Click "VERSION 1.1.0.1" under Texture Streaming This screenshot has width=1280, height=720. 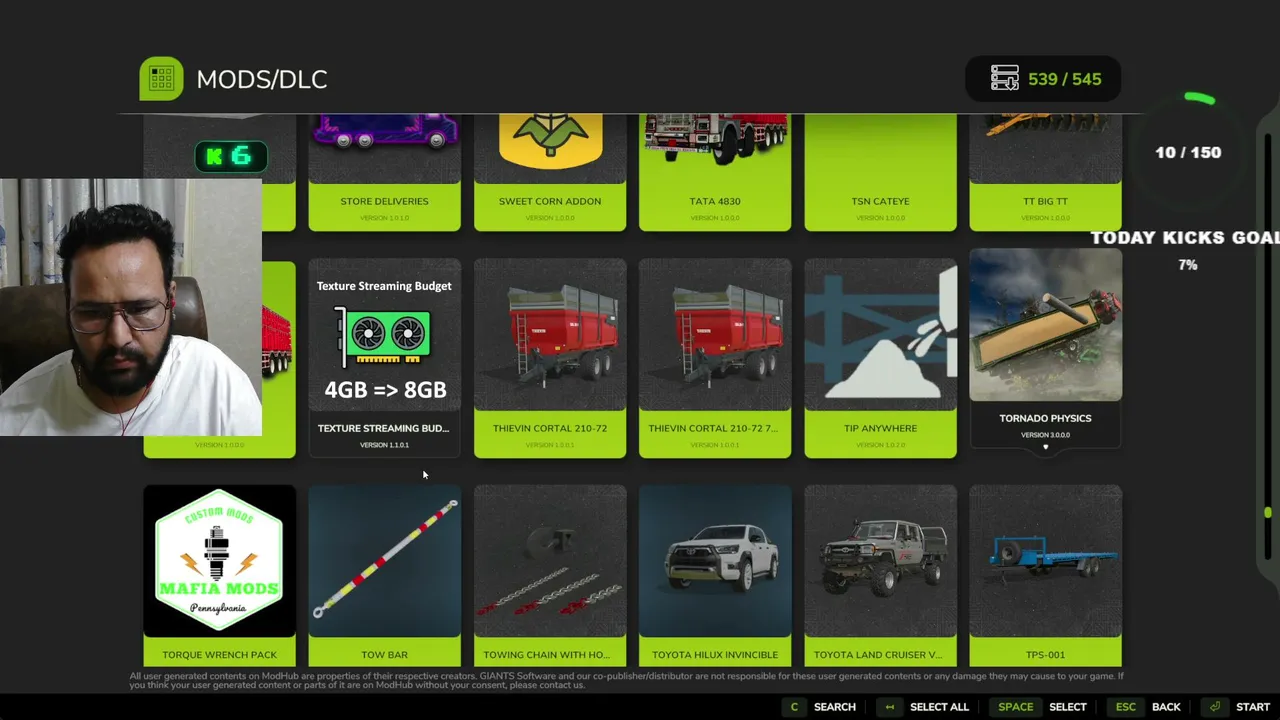click(x=384, y=445)
